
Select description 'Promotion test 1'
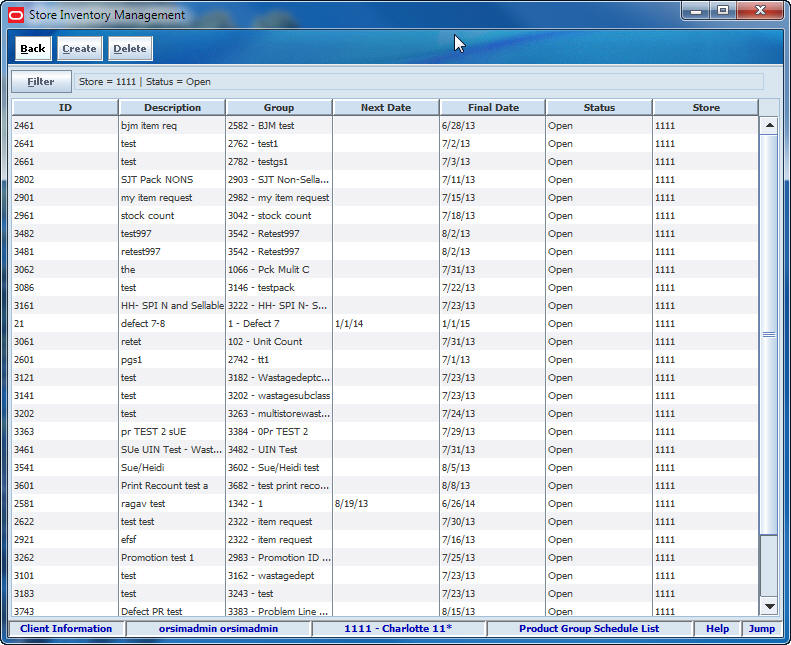tap(157, 558)
